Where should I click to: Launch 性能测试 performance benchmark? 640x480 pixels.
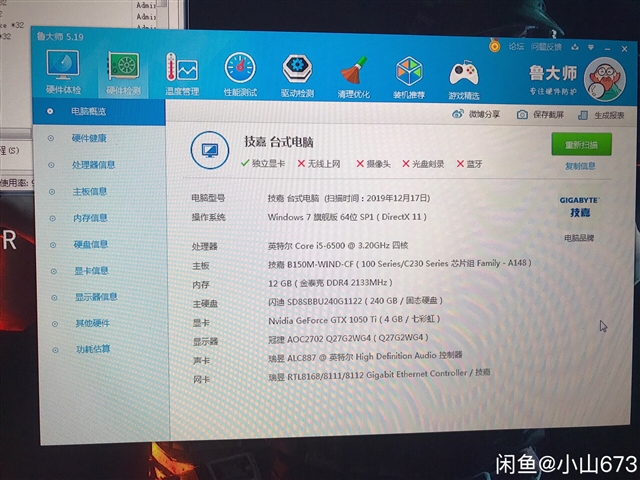[240, 75]
